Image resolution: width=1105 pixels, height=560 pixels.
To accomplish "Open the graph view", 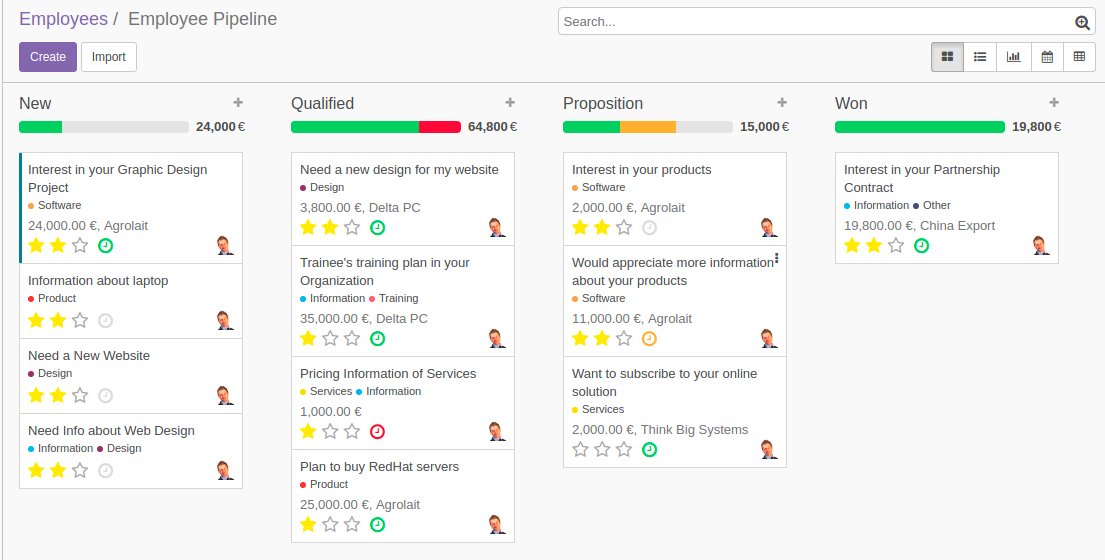I will pyautogui.click(x=1013, y=57).
